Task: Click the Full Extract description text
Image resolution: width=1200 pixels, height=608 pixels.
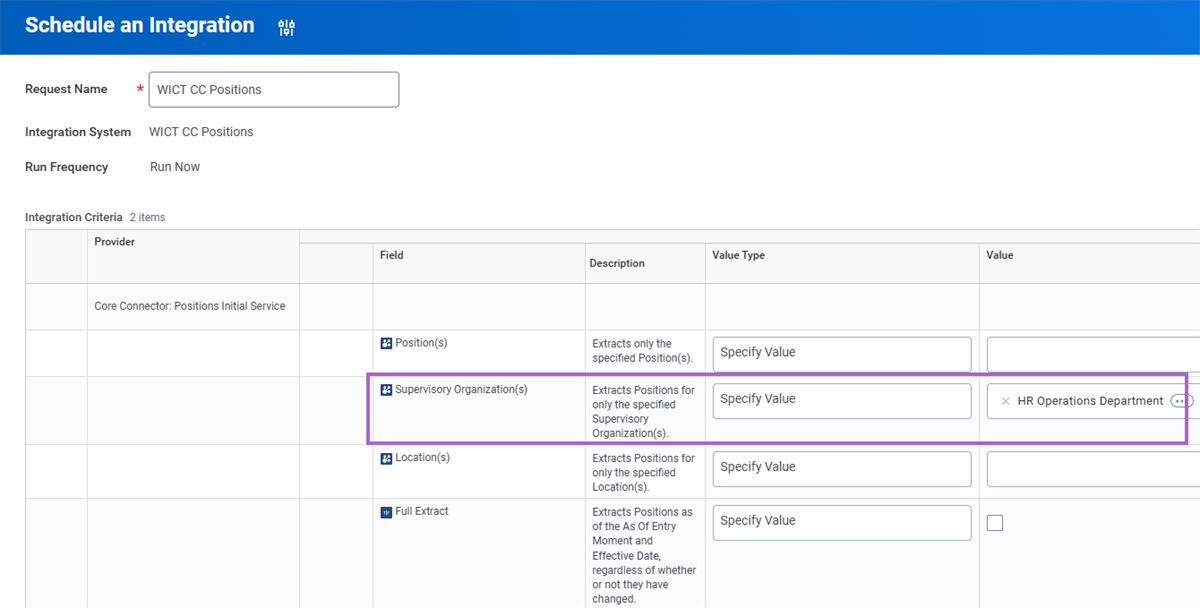Action: (x=644, y=556)
